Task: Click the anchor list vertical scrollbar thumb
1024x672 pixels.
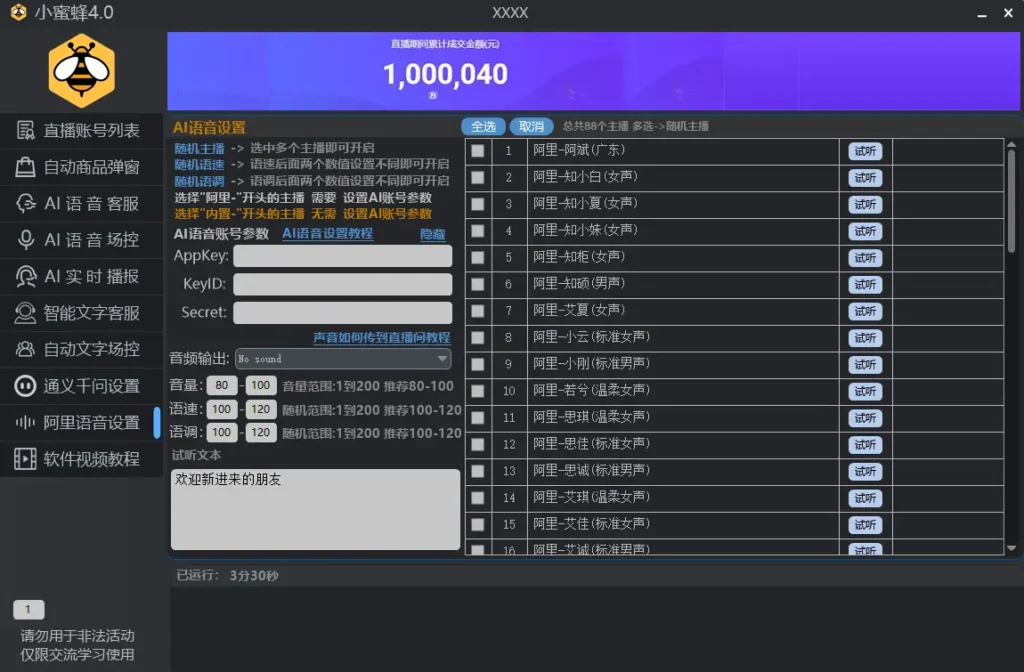Action: click(1012, 201)
